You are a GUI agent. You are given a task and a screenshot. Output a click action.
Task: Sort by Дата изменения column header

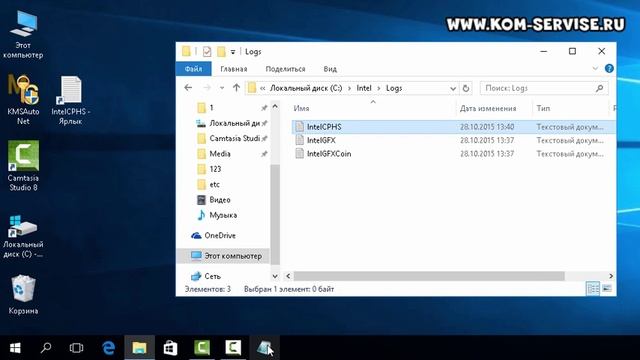488,109
